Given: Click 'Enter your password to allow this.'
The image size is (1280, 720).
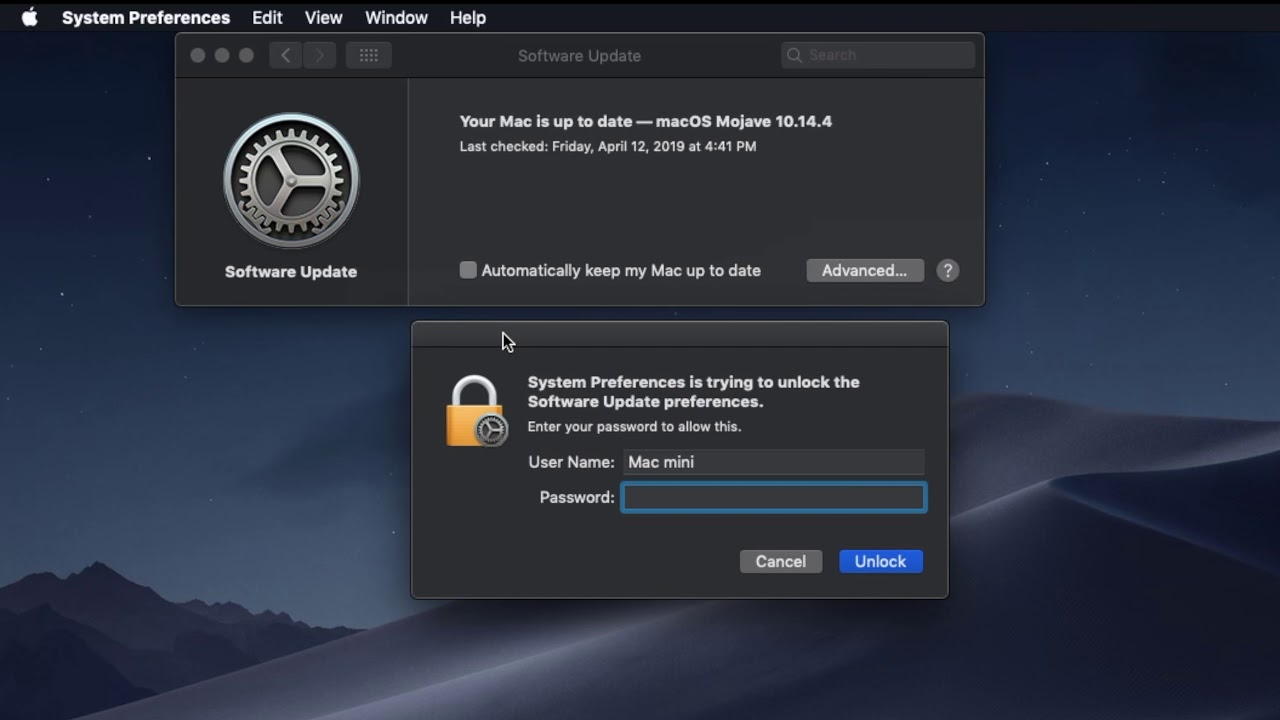Looking at the screenshot, I should click(x=634, y=426).
